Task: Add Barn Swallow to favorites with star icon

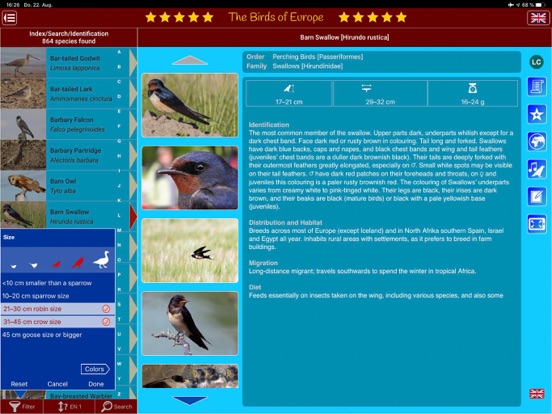Action: tap(537, 114)
